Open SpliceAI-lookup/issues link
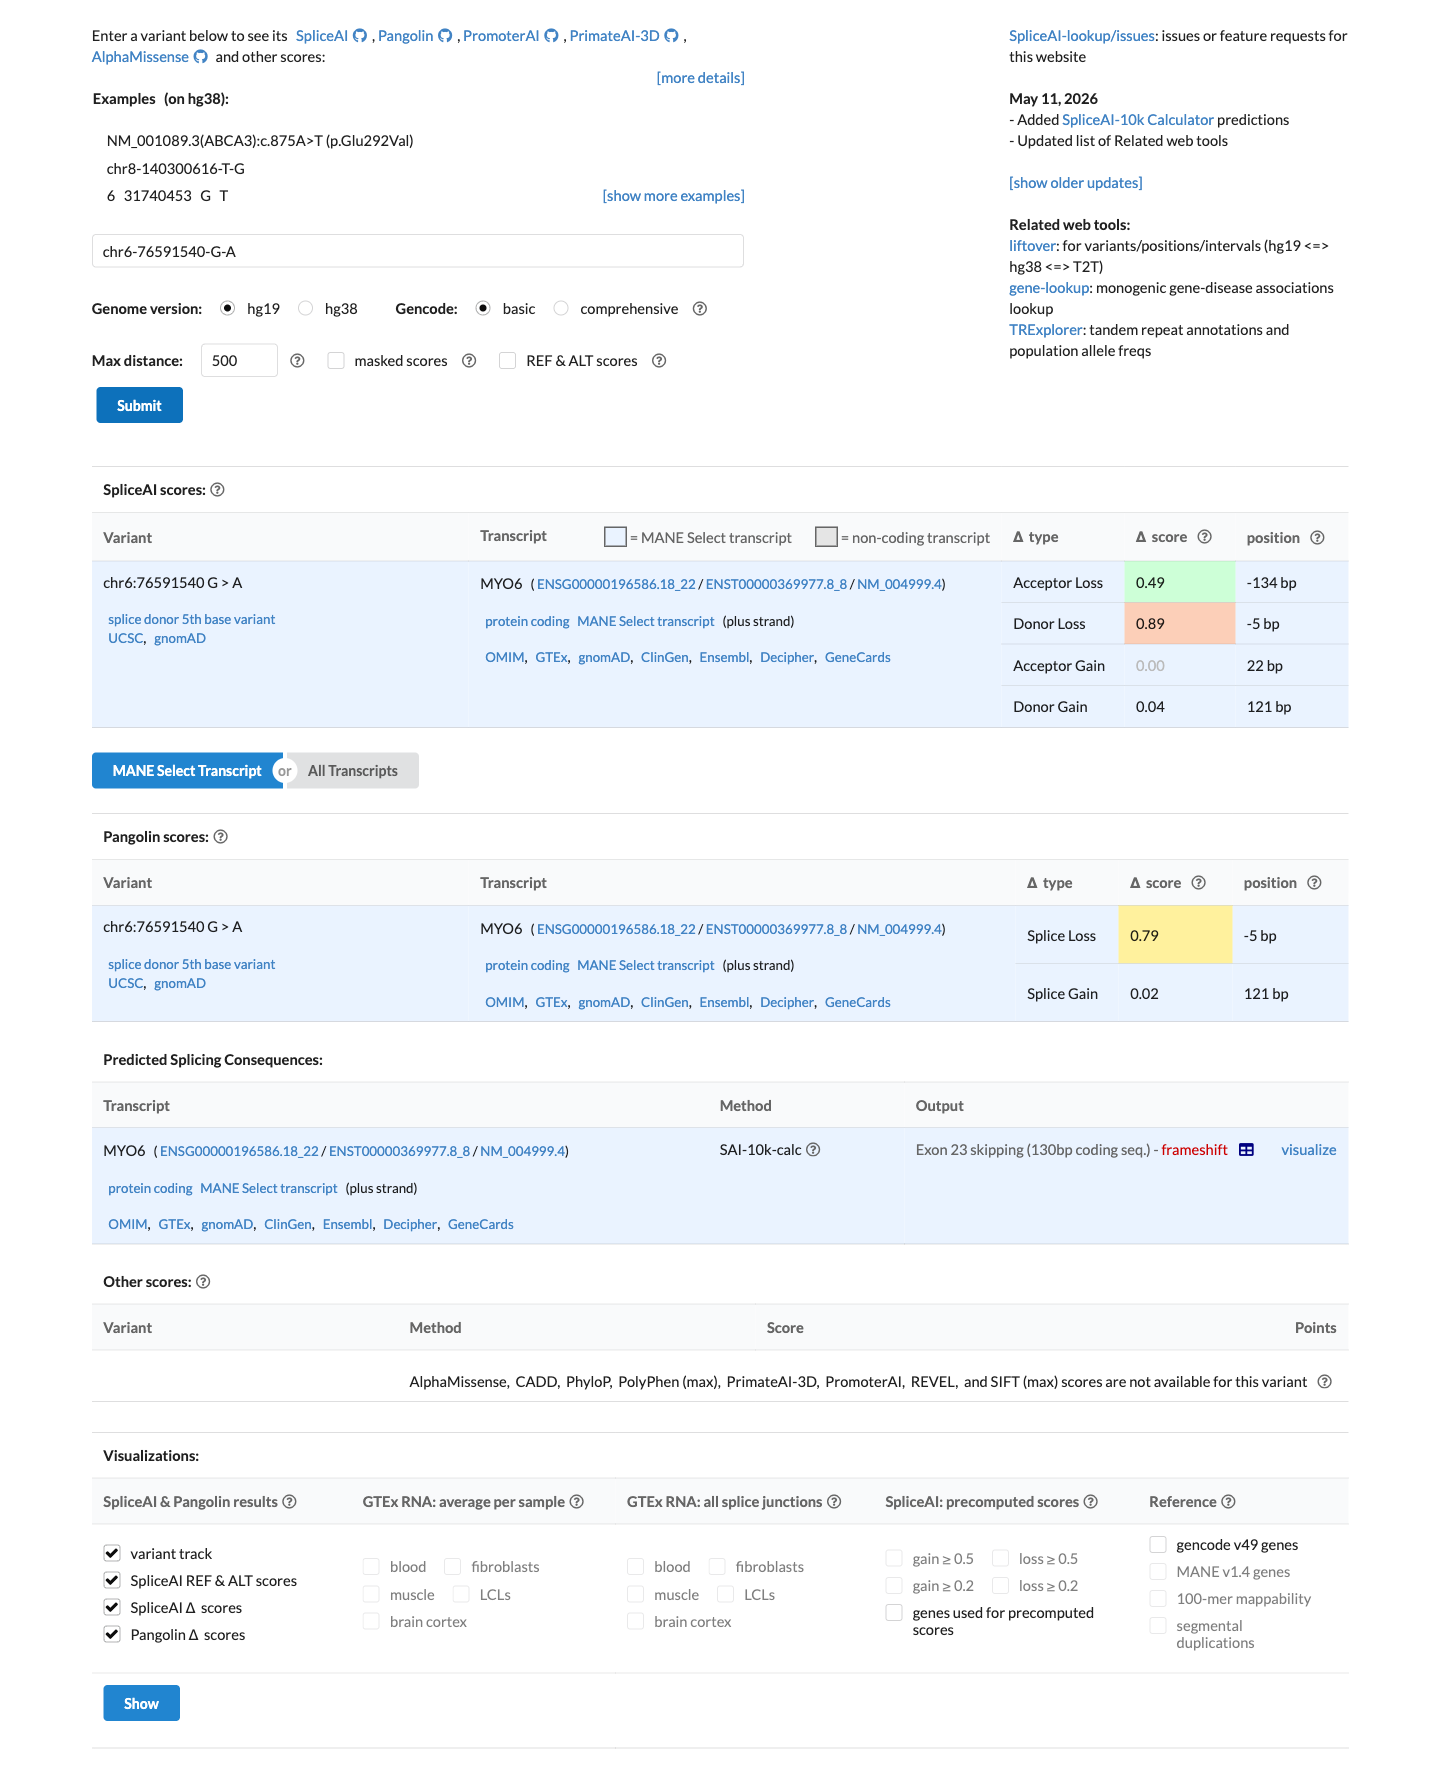Viewport: 1439px width, 1777px height. tap(1082, 36)
